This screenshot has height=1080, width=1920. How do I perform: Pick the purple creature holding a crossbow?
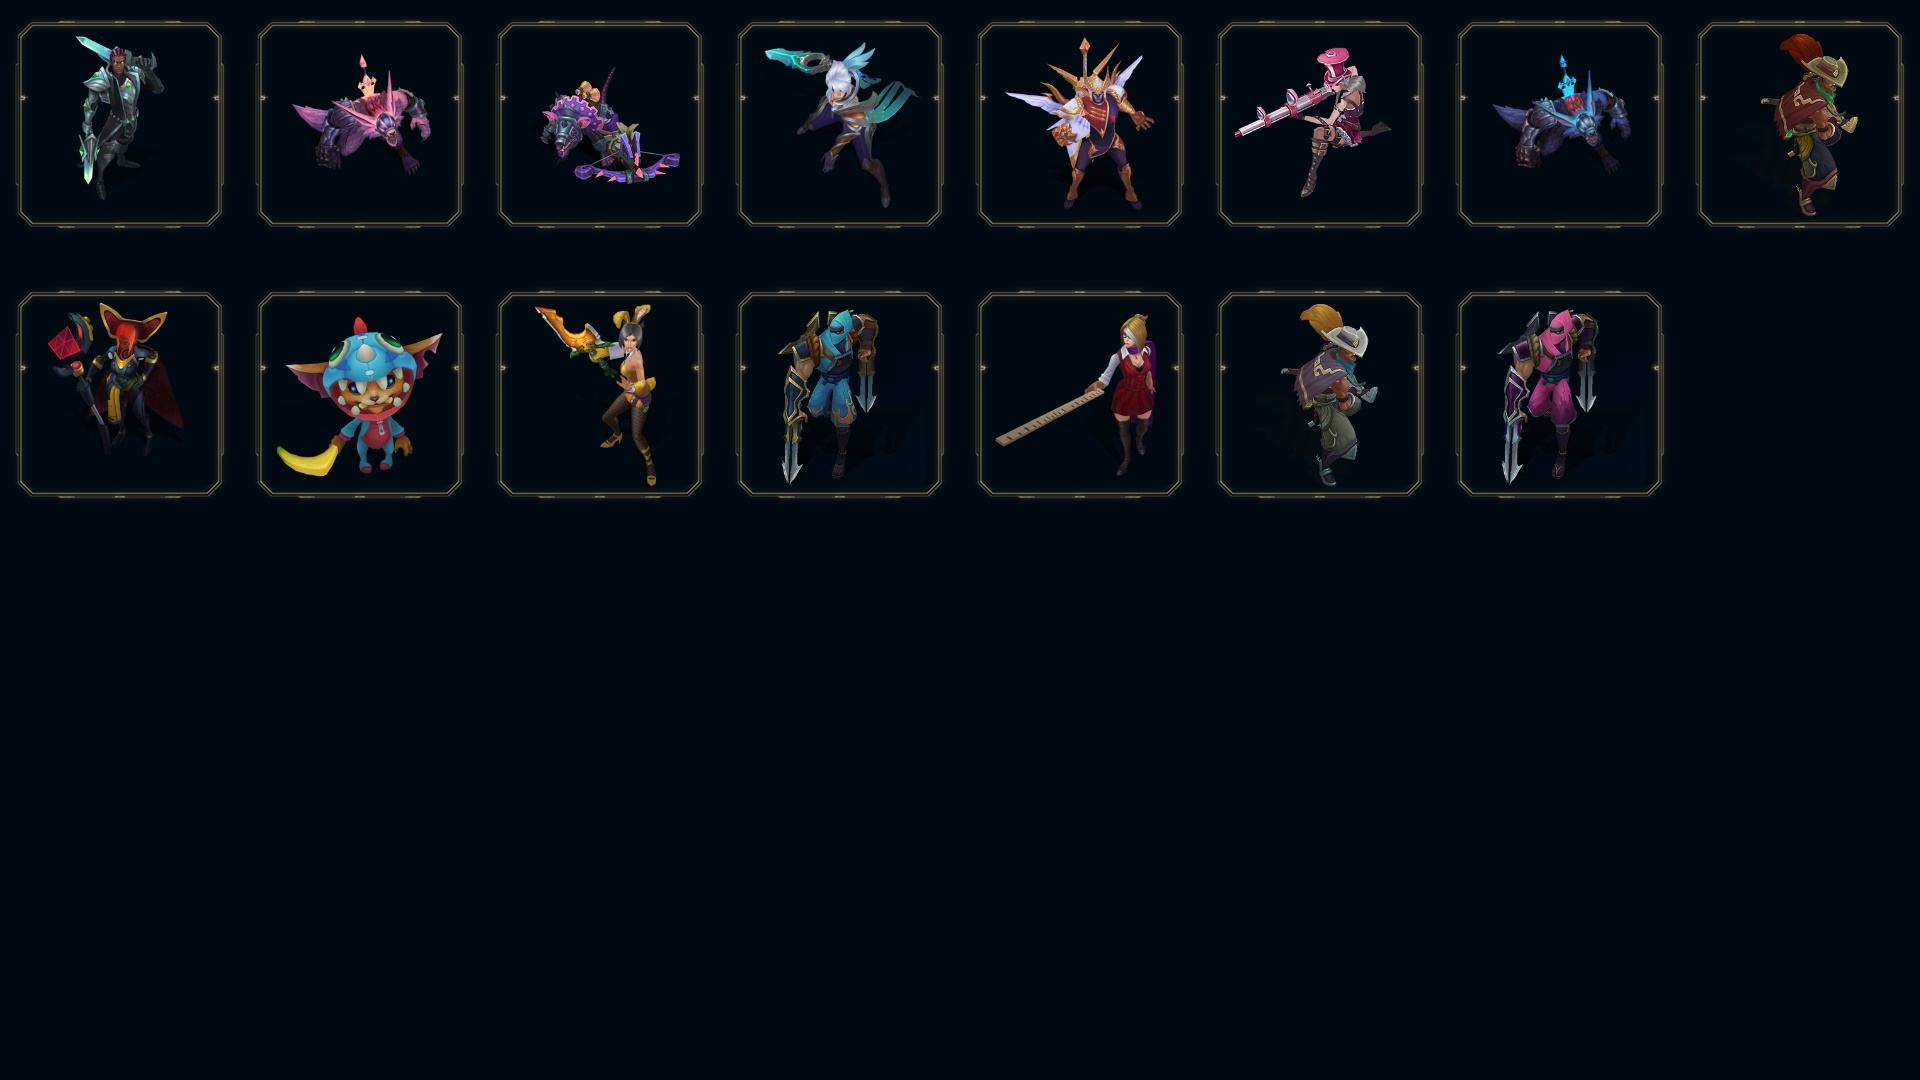click(600, 125)
